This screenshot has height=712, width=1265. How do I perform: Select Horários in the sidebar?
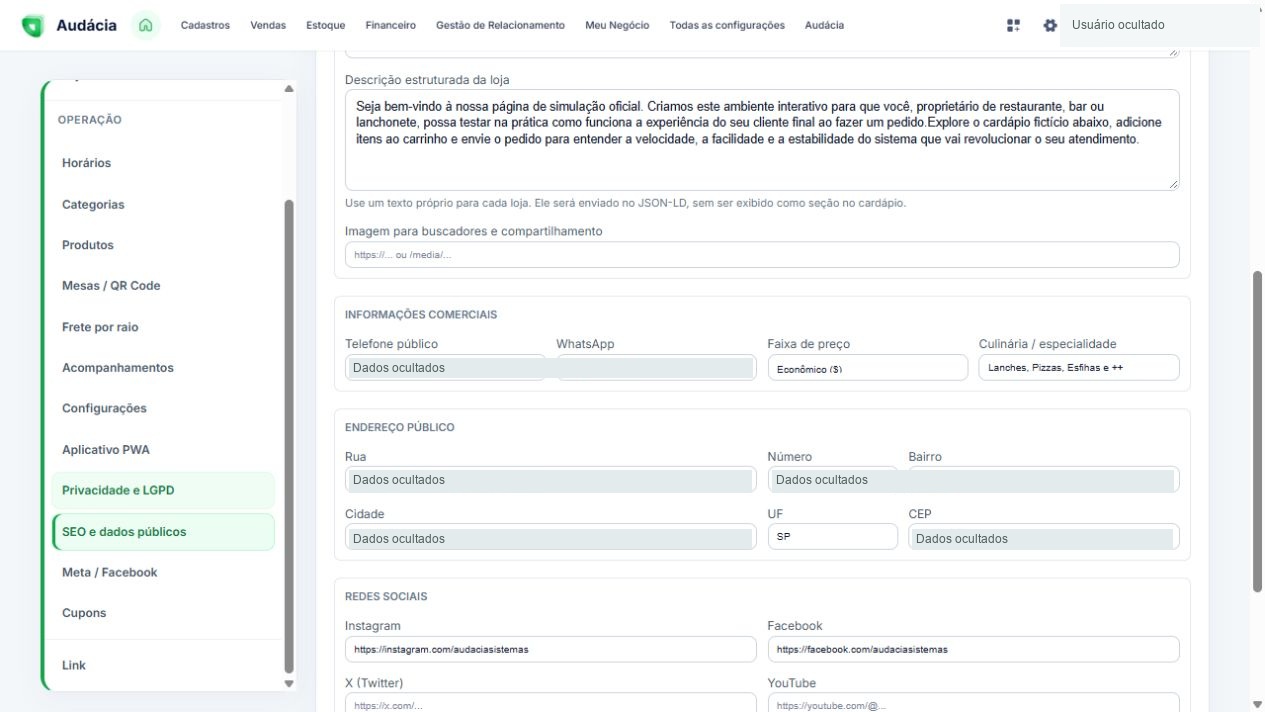162,163
